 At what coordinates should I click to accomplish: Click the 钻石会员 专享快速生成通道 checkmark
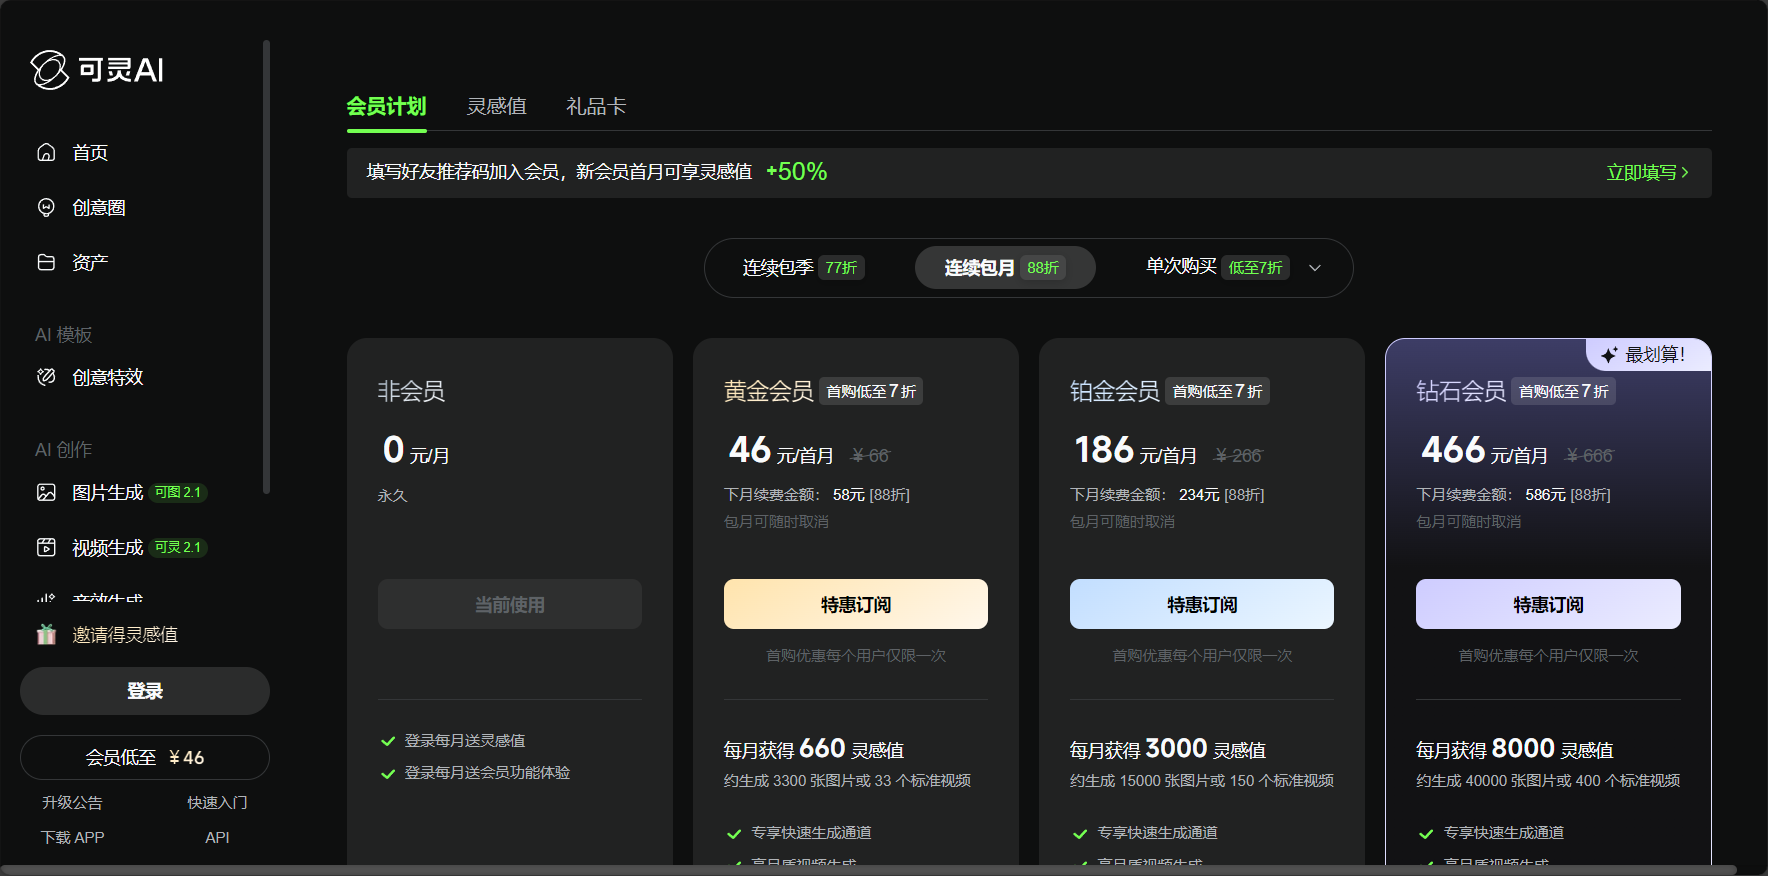pos(1426,833)
